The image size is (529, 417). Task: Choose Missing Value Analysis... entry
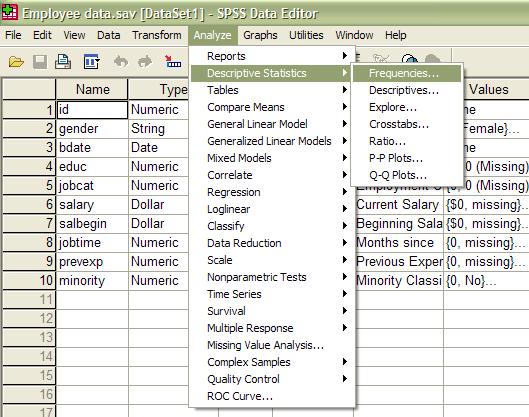[x=272, y=345]
